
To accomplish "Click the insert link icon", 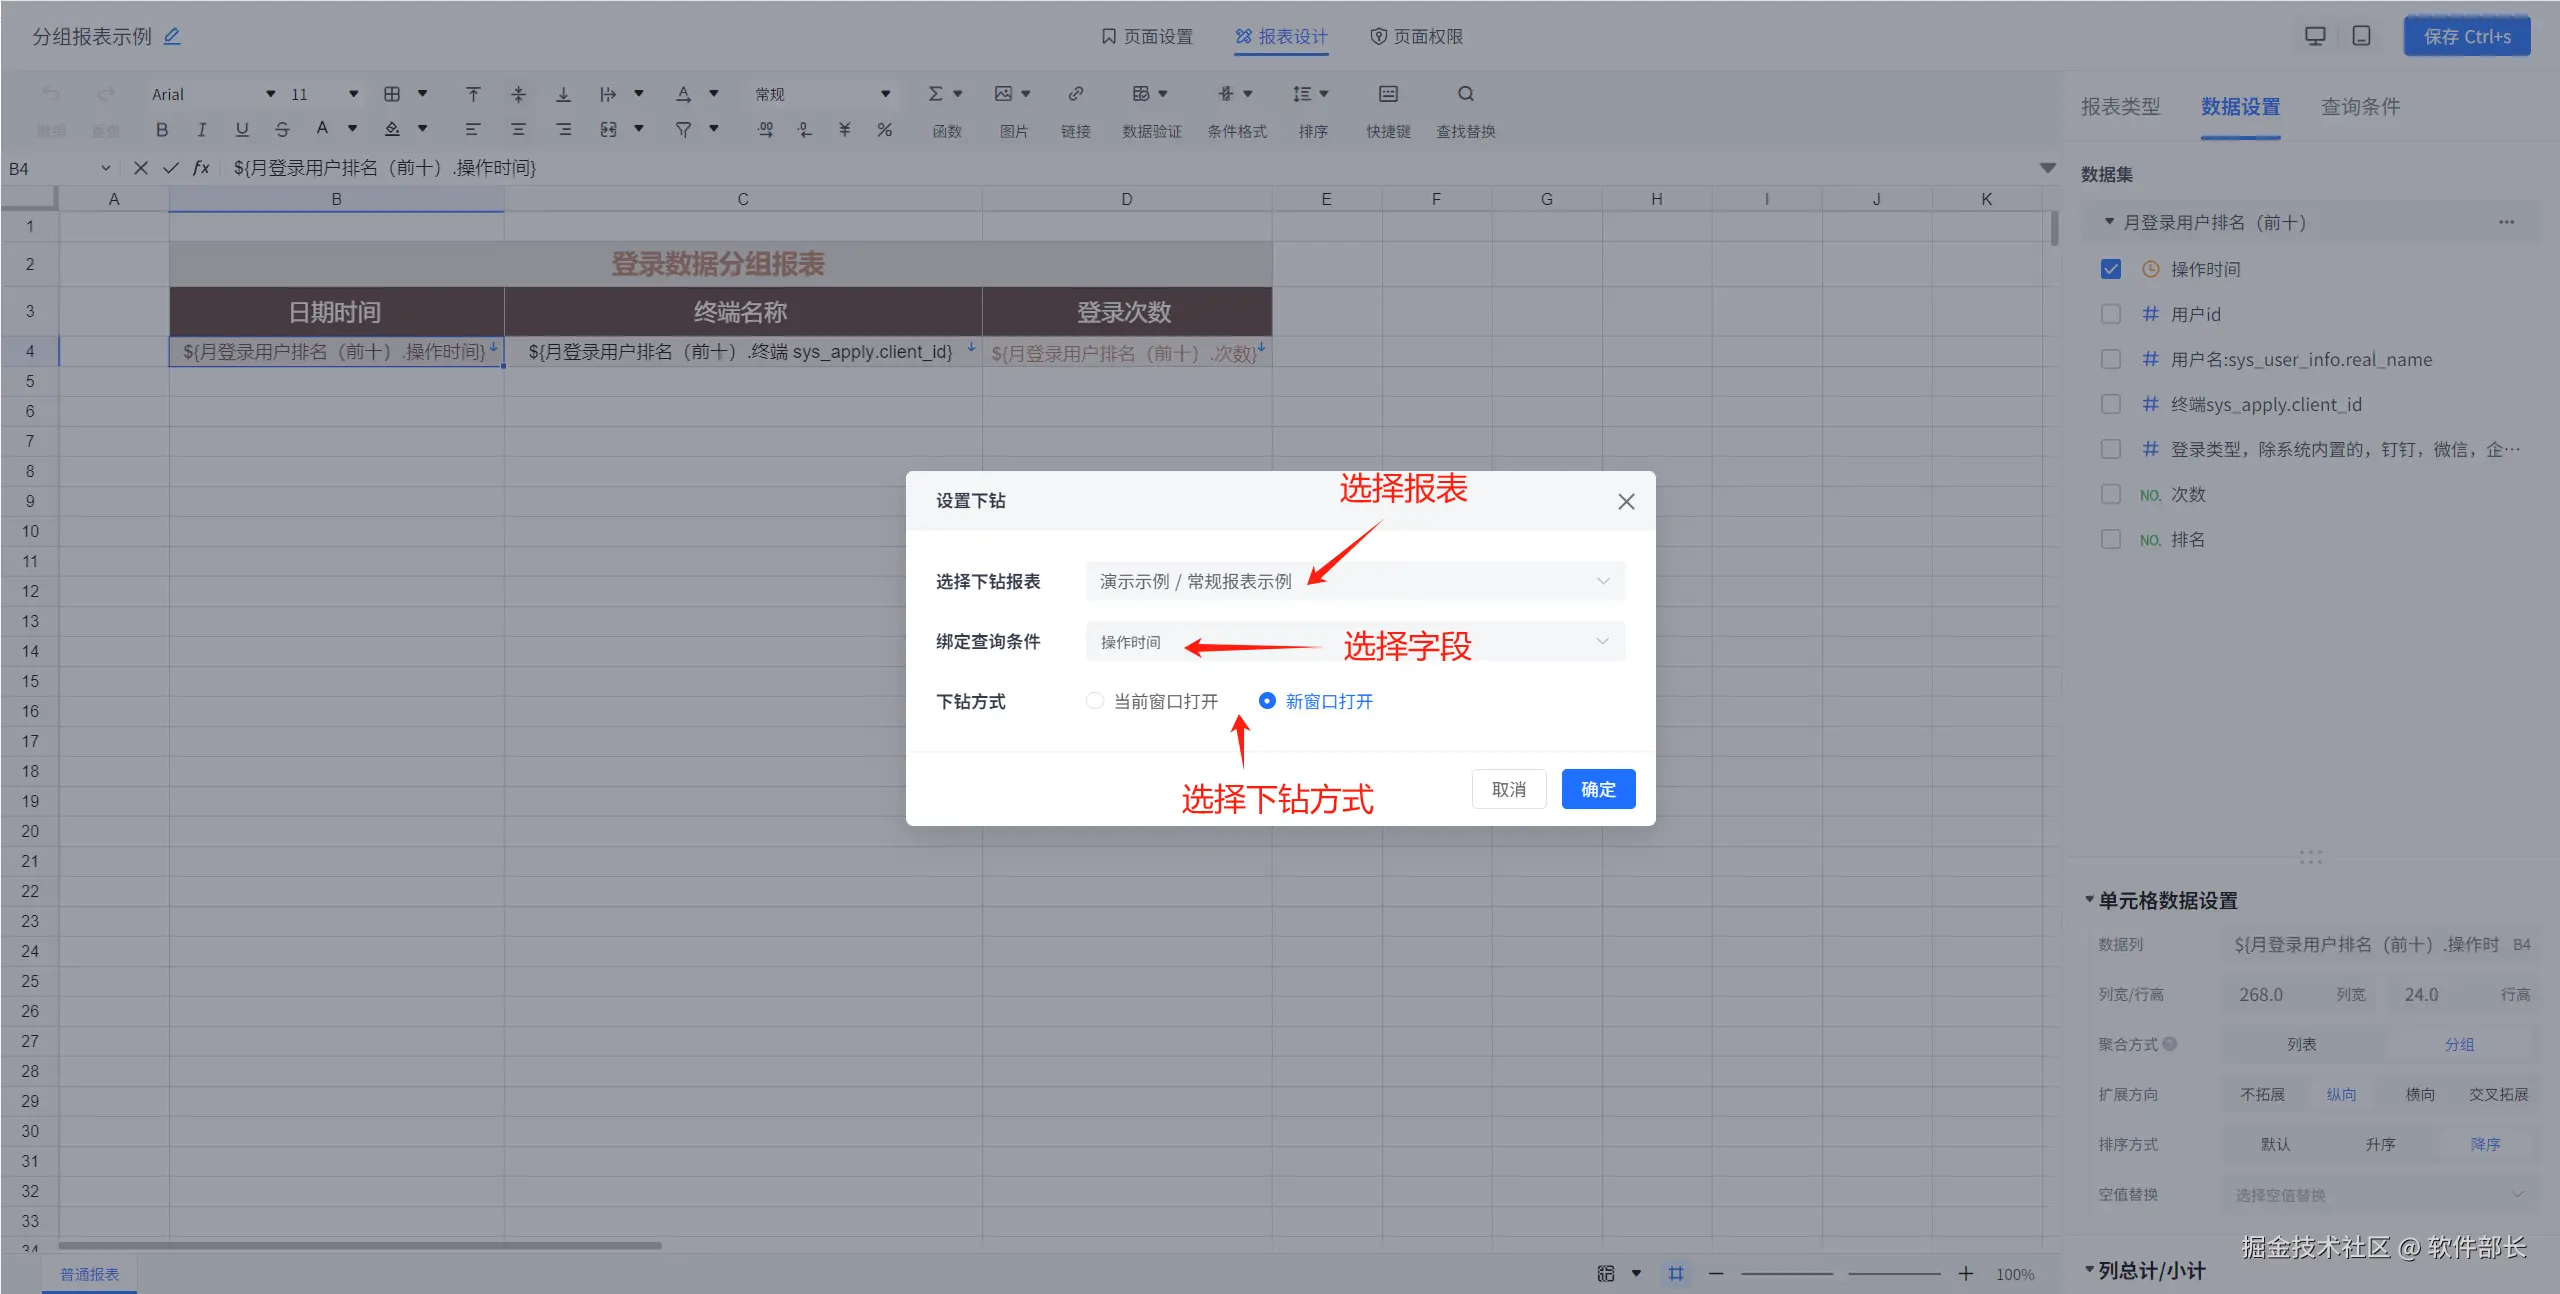I will tap(1075, 94).
